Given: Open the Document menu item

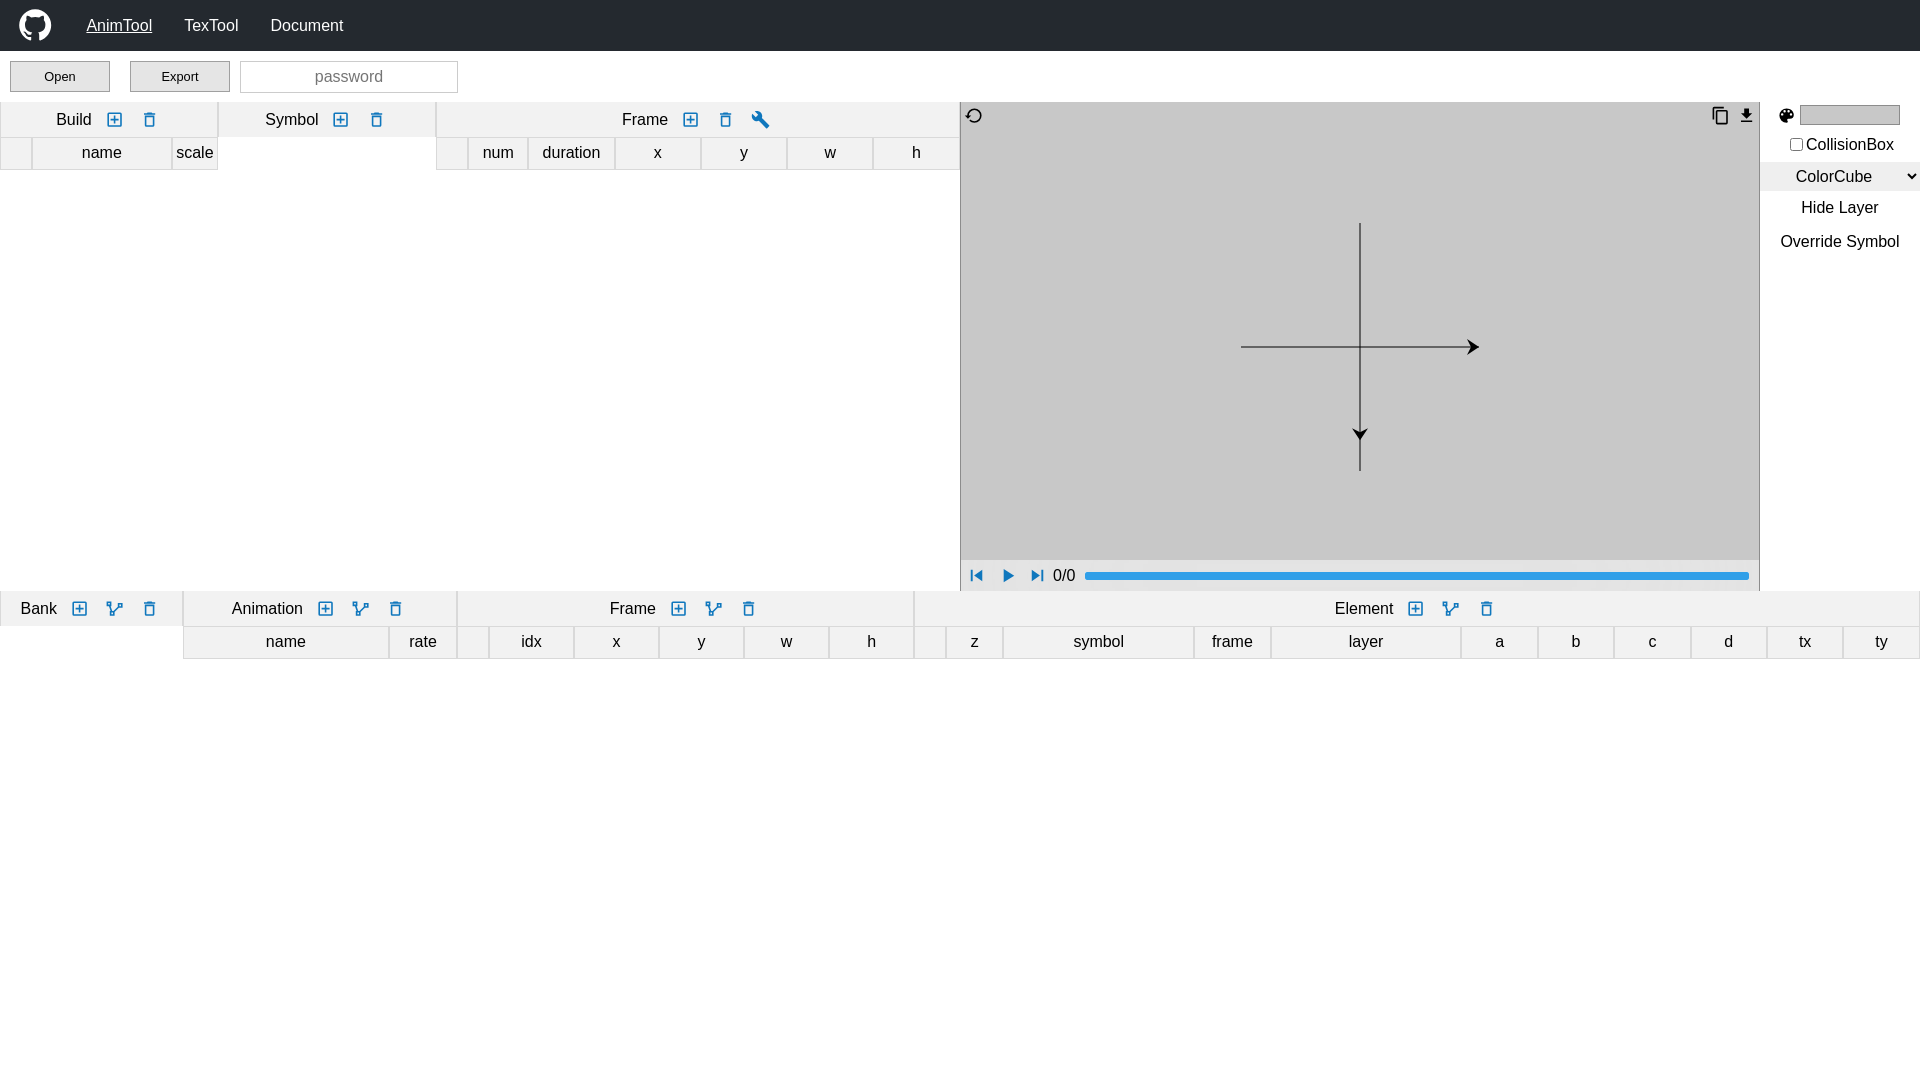Looking at the screenshot, I should [307, 26].
